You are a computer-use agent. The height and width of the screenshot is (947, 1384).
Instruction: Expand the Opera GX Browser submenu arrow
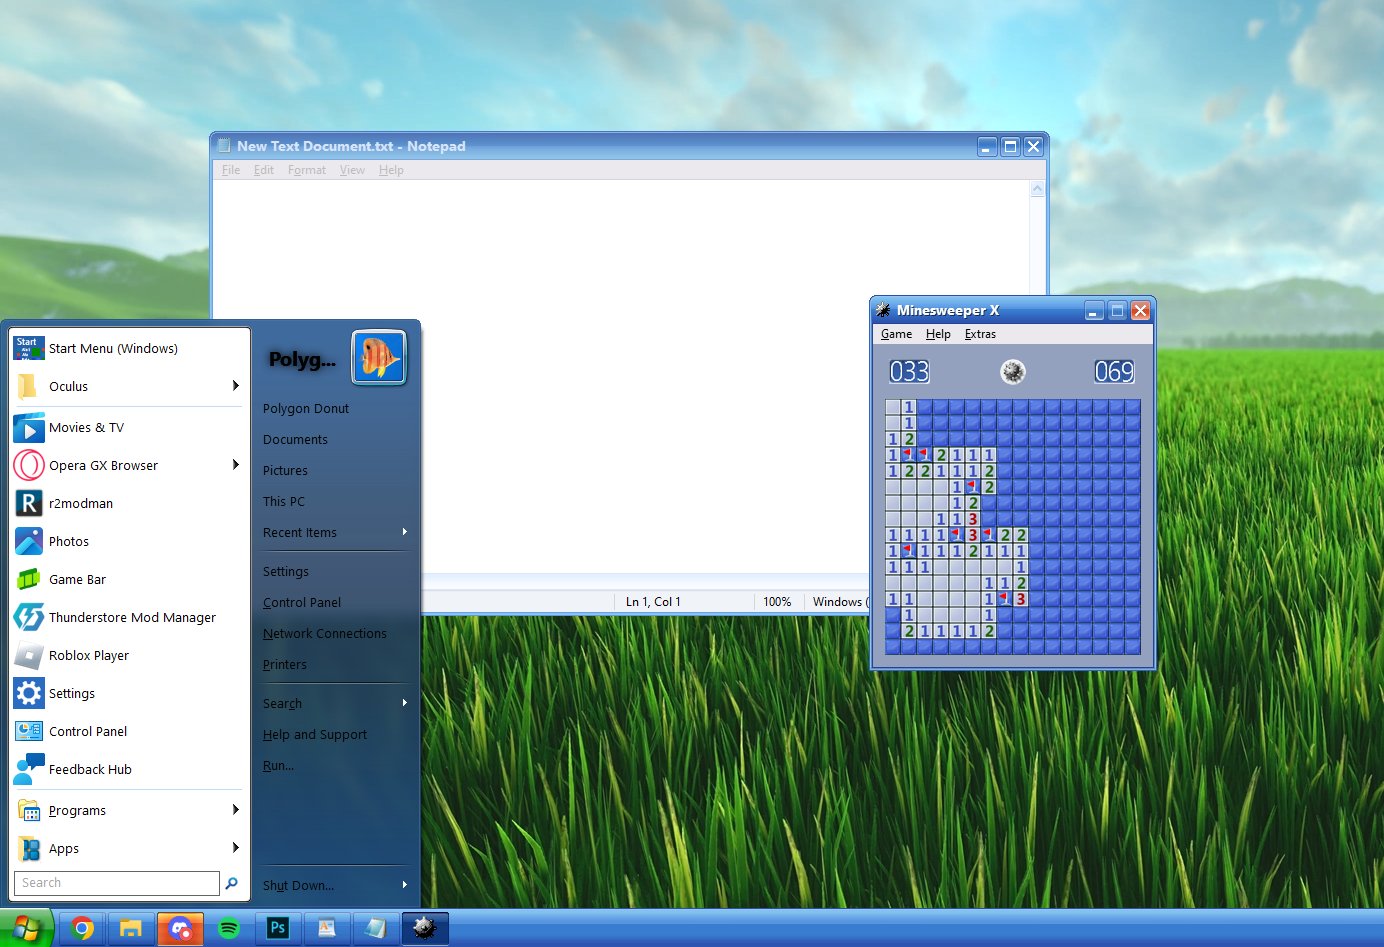pyautogui.click(x=236, y=465)
